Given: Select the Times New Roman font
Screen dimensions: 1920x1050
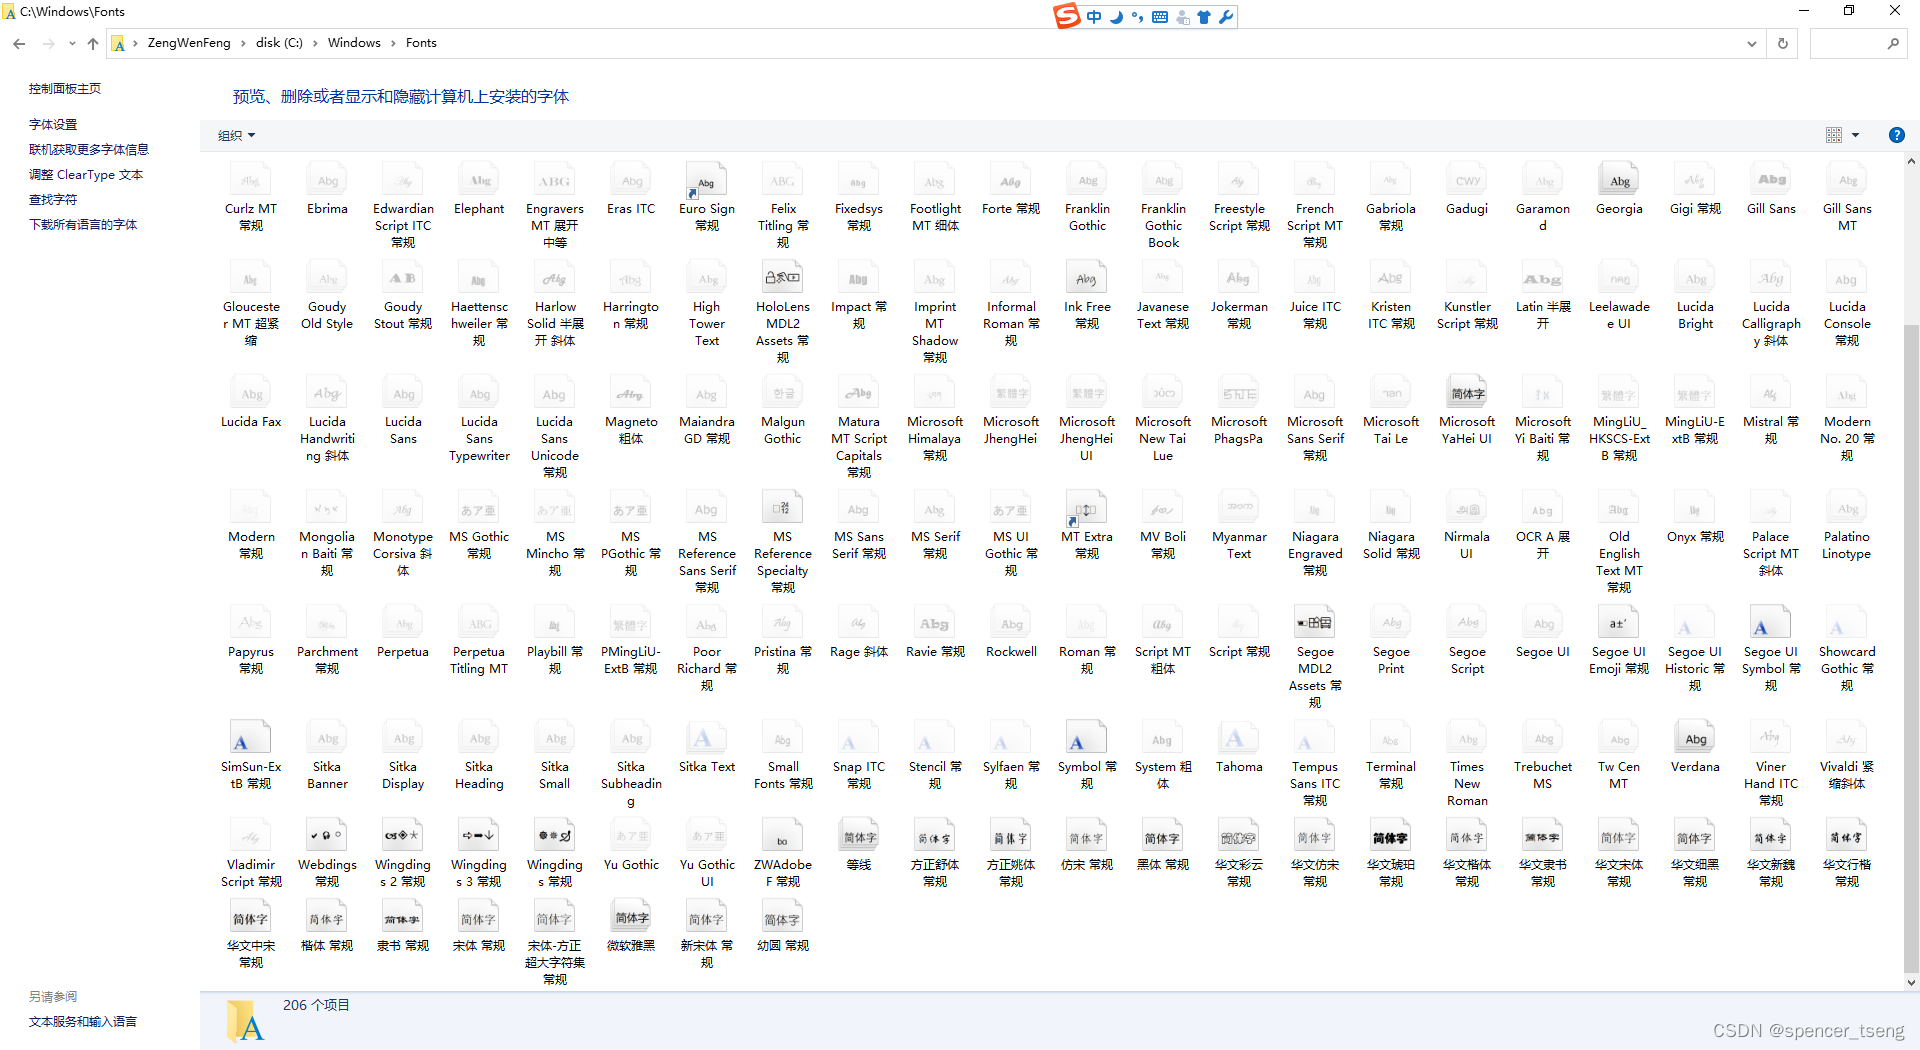Looking at the screenshot, I should (1467, 764).
